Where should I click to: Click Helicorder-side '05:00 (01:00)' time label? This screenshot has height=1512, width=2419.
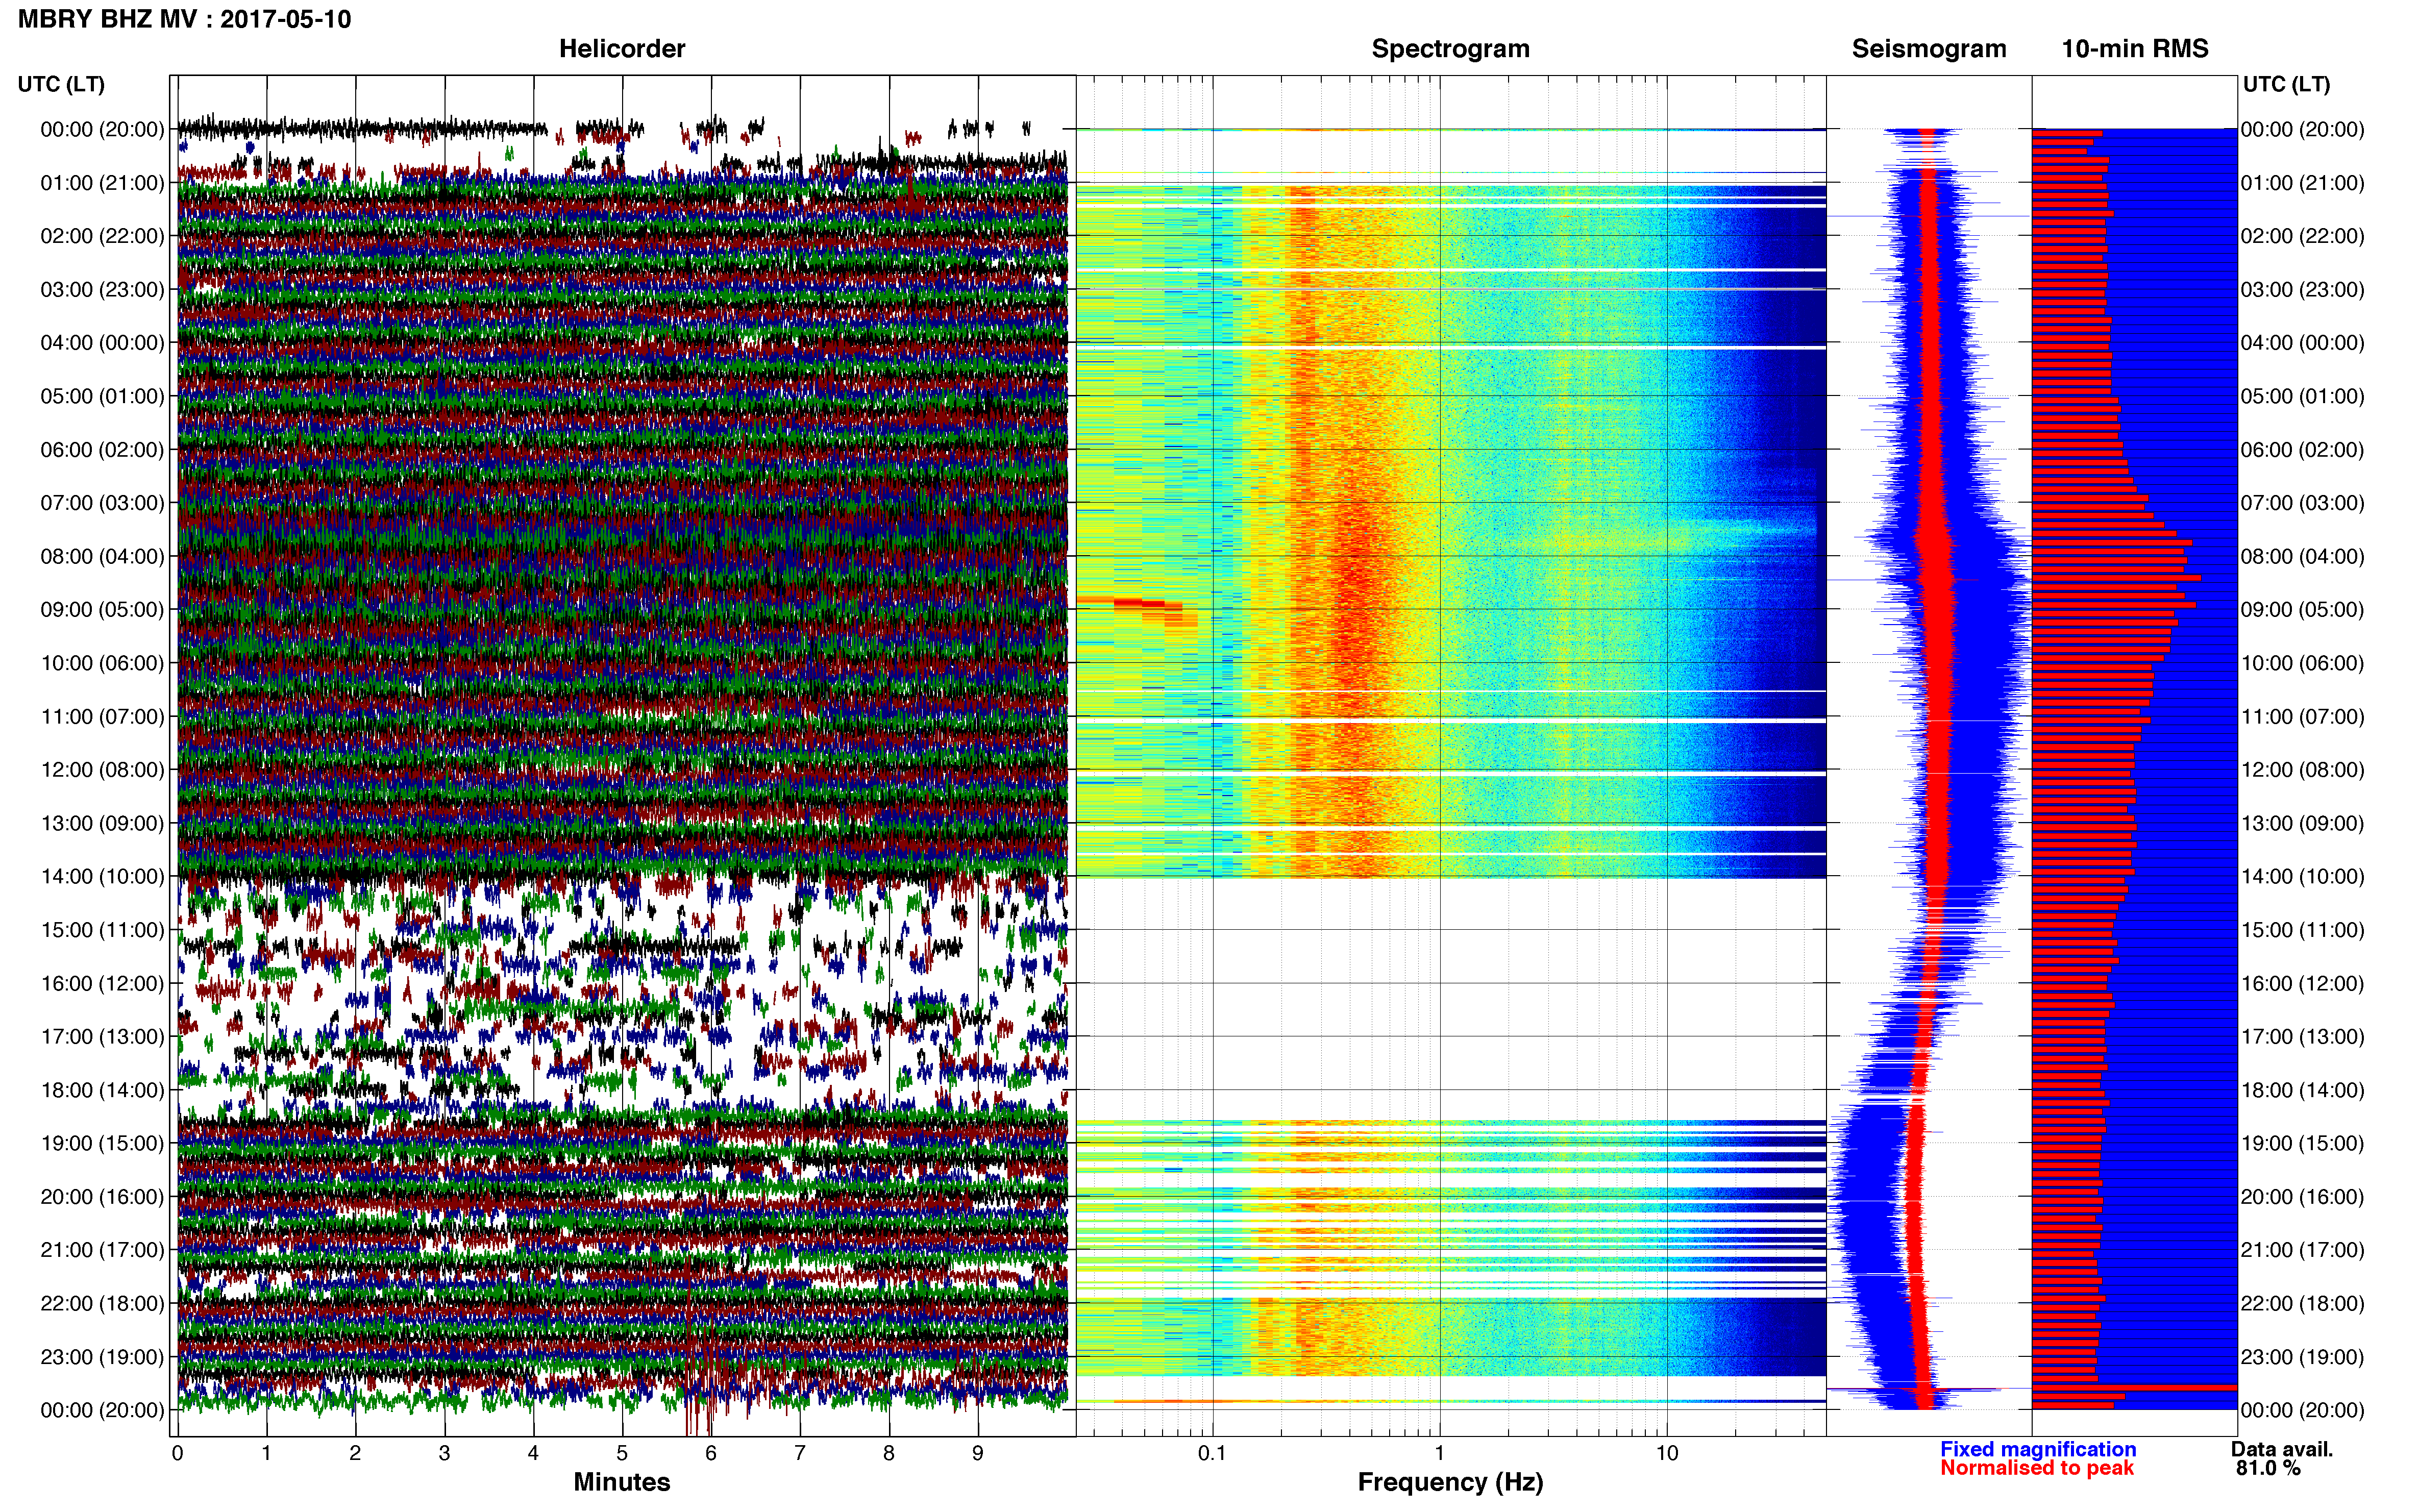(x=102, y=396)
